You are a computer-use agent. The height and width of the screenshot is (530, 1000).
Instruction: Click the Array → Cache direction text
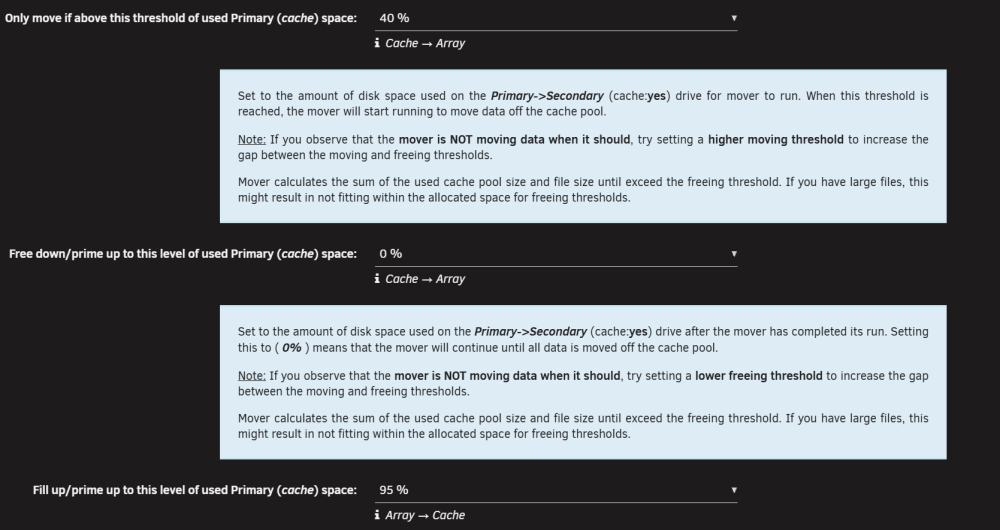tap(425, 515)
